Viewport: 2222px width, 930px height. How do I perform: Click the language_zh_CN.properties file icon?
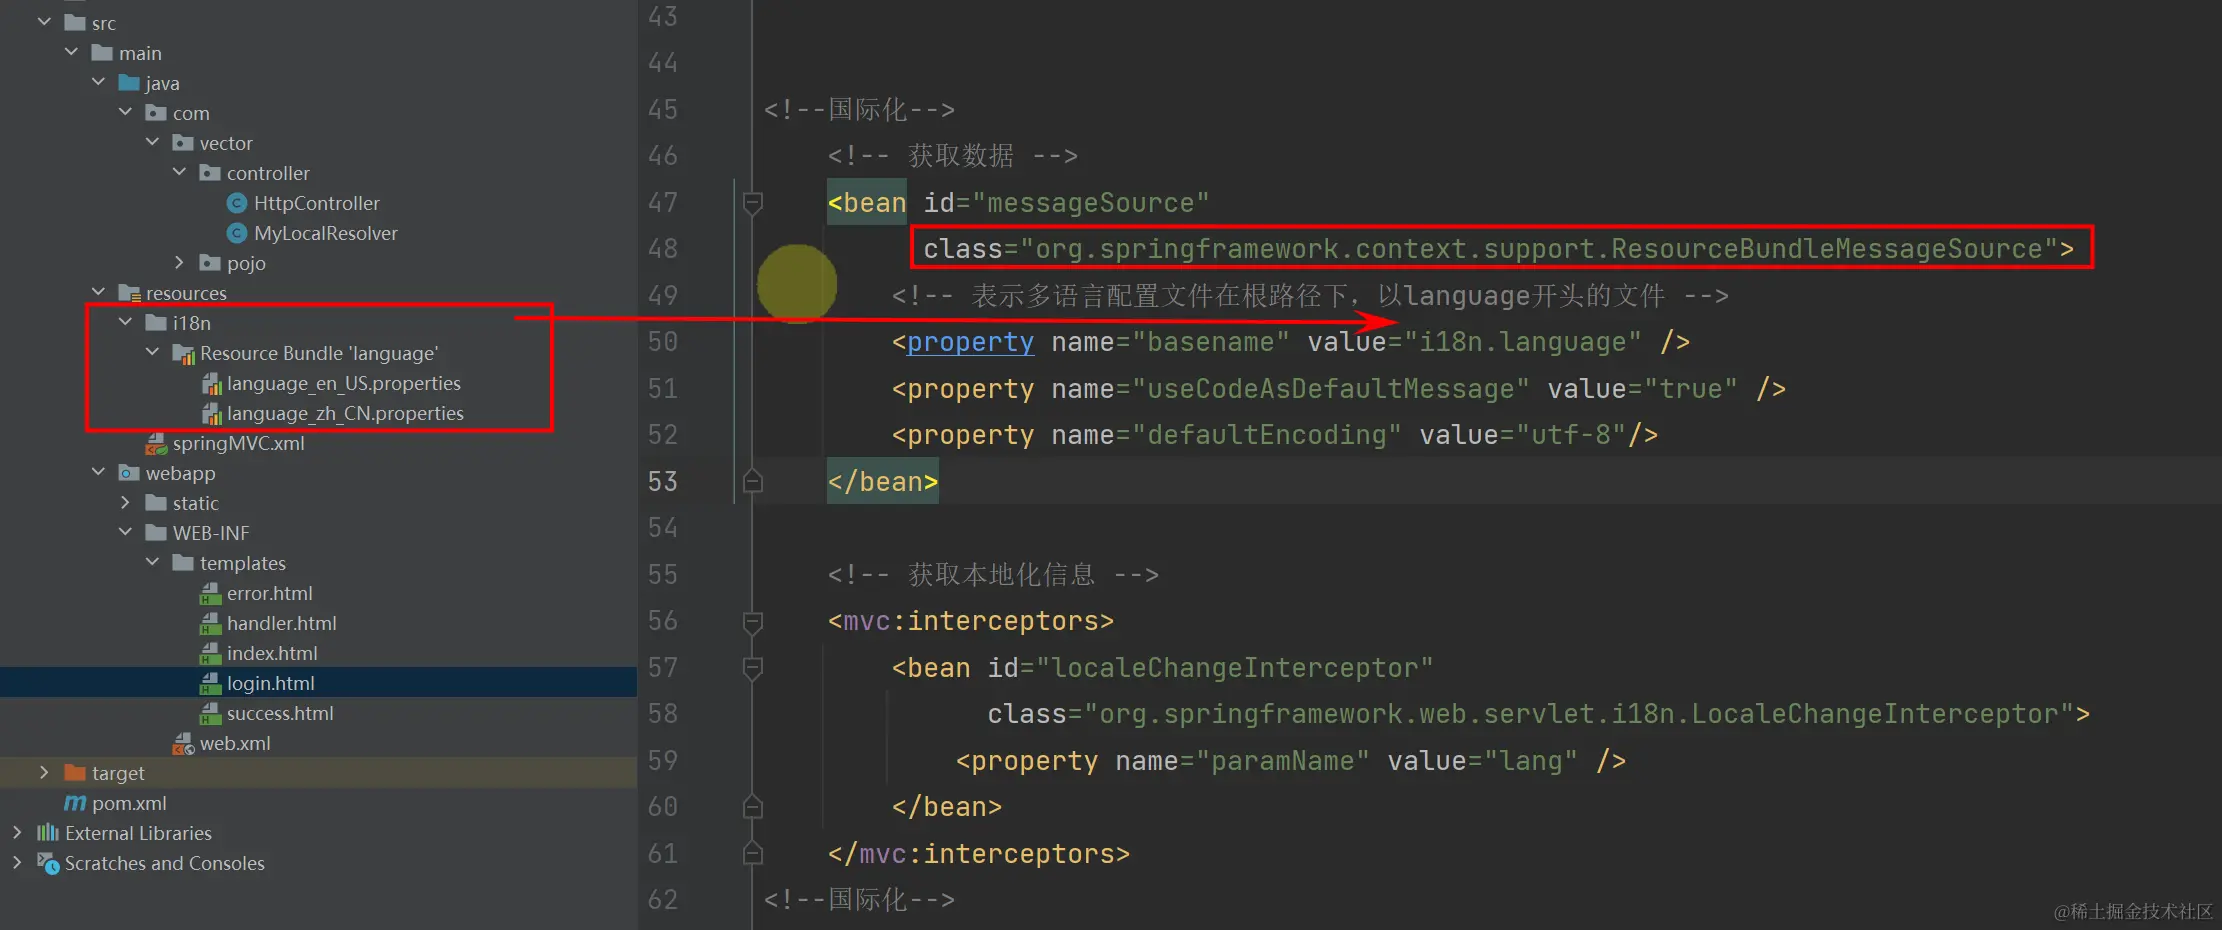pos(211,414)
